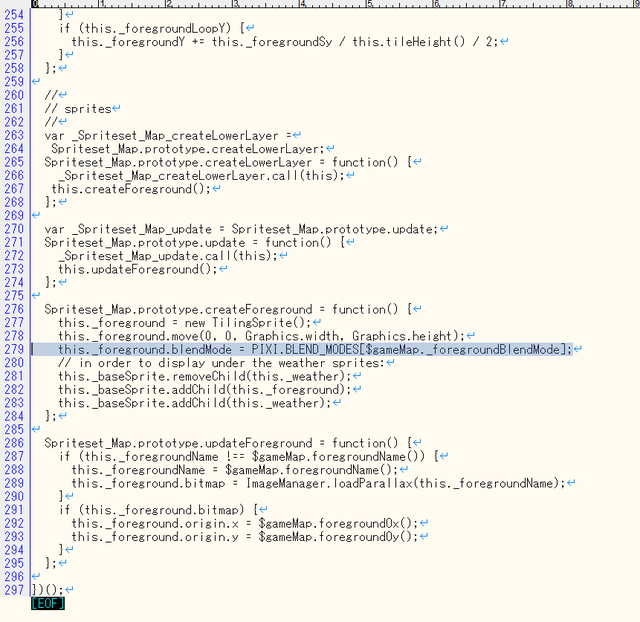This screenshot has height=622, width=640.
Task: Click 'if (this._foregroundLoopY) {' line
Action: point(151,28)
